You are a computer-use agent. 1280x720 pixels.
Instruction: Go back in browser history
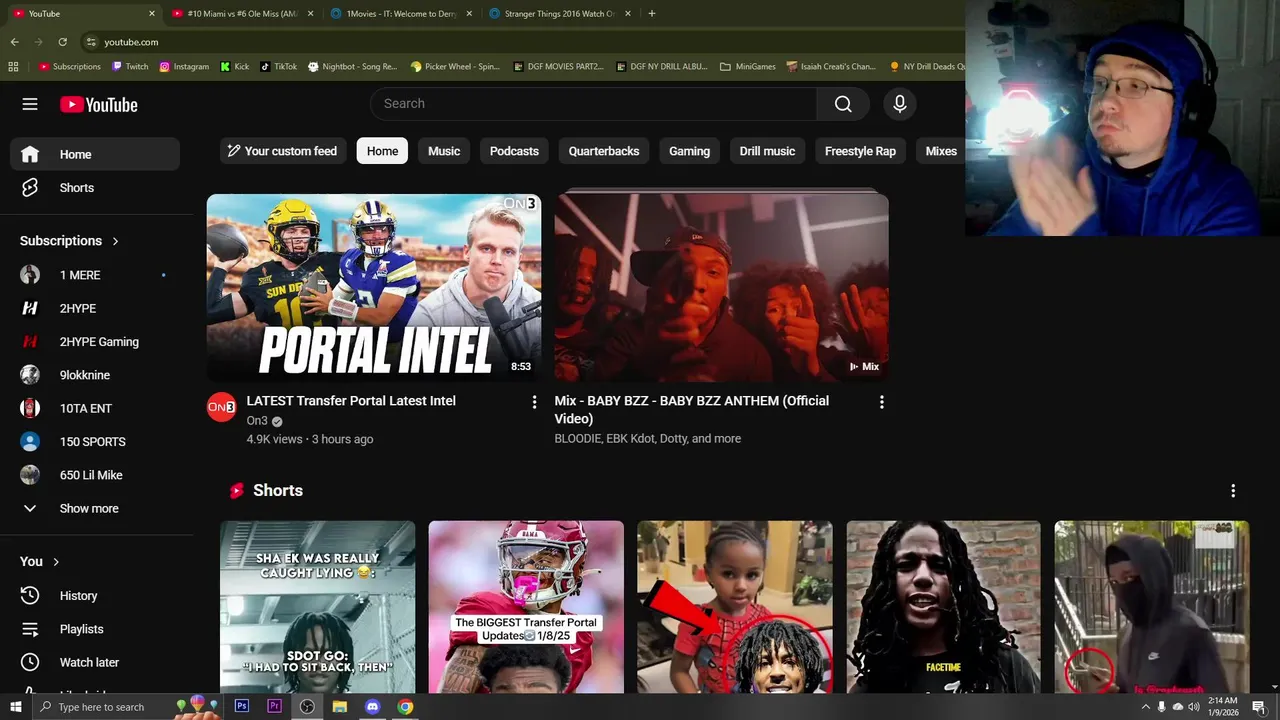(x=14, y=42)
